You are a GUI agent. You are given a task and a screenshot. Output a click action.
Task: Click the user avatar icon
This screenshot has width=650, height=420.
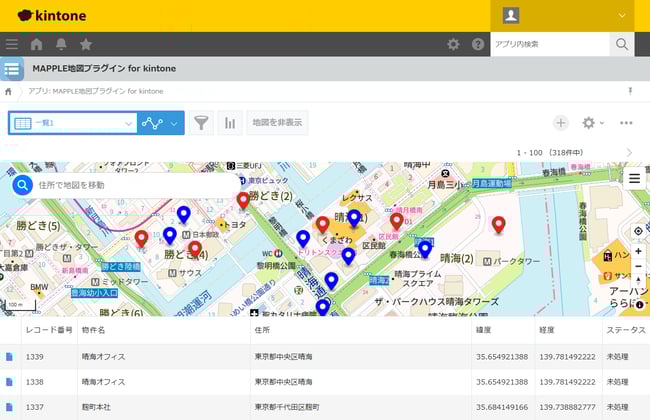pyautogui.click(x=511, y=15)
